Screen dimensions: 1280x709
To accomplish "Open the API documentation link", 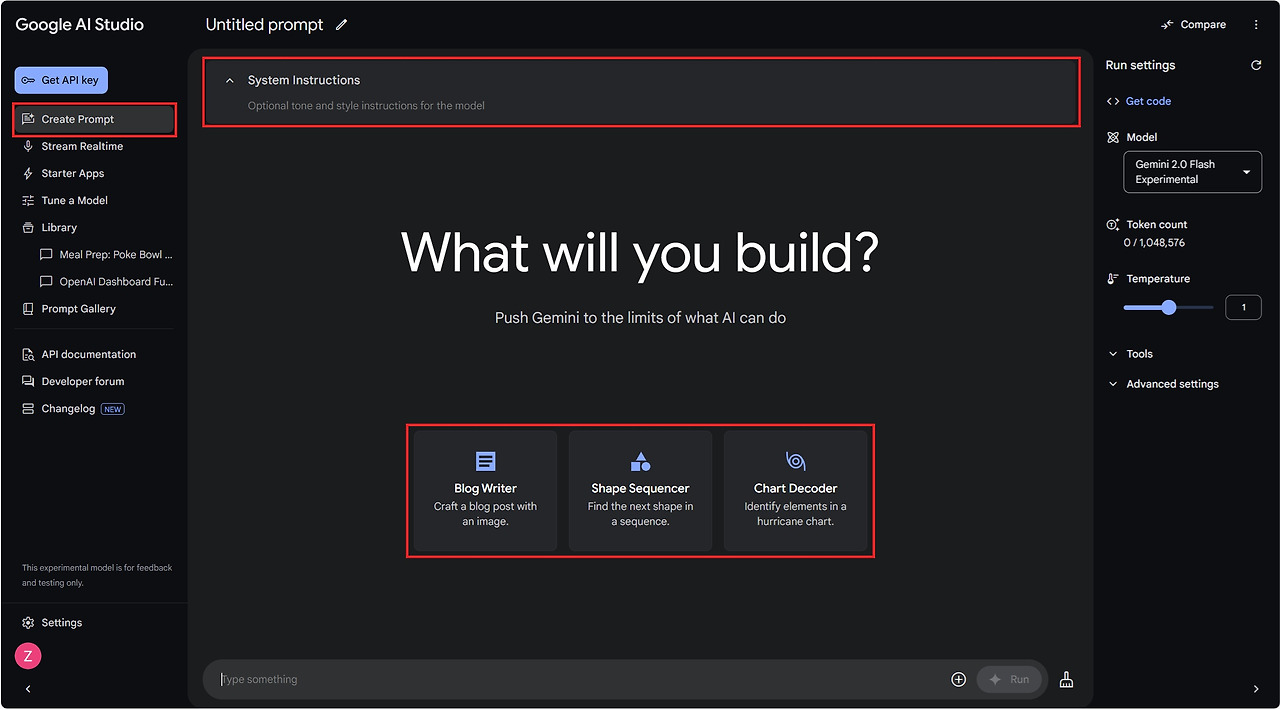I will tap(89, 354).
